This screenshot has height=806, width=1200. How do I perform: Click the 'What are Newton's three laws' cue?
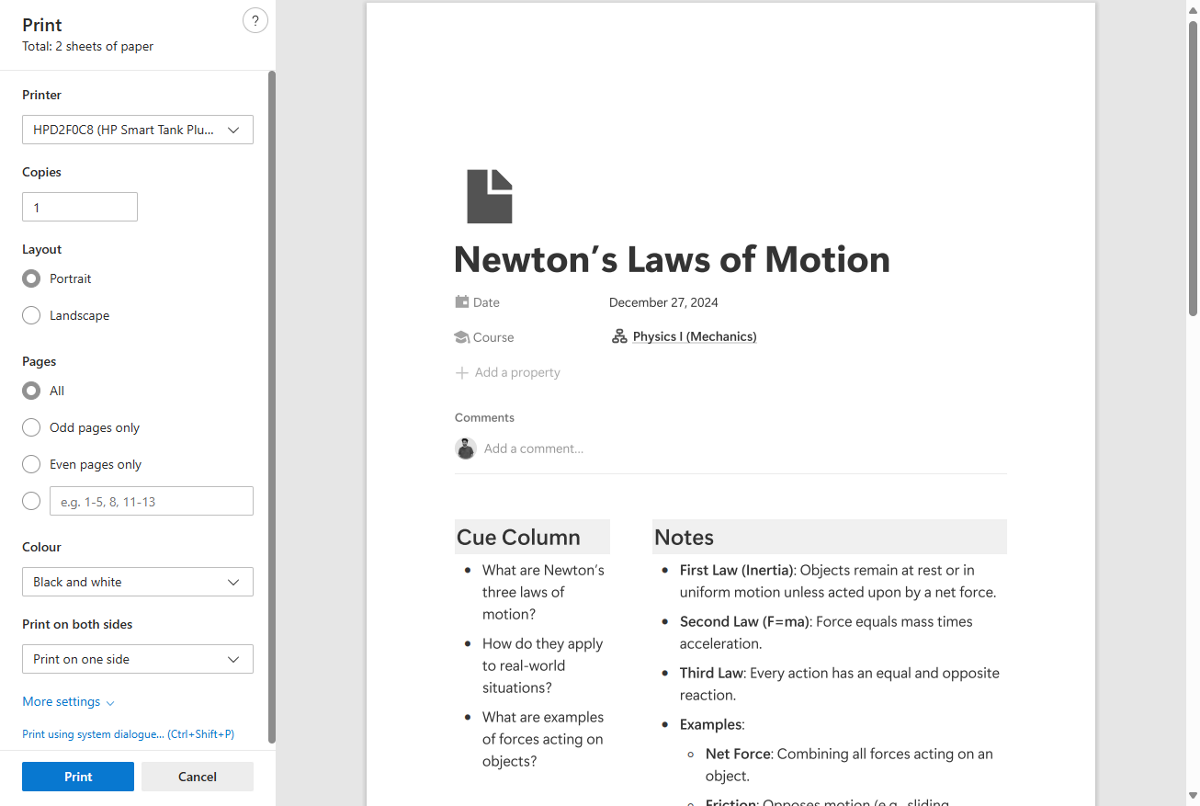click(x=543, y=592)
